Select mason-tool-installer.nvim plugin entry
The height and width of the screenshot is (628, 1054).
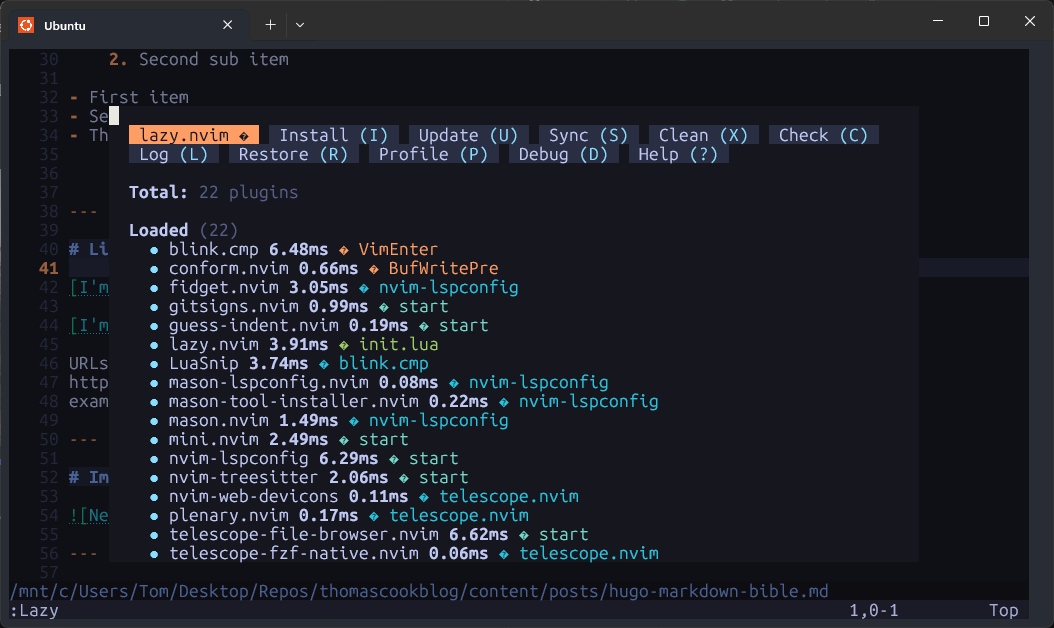point(293,401)
